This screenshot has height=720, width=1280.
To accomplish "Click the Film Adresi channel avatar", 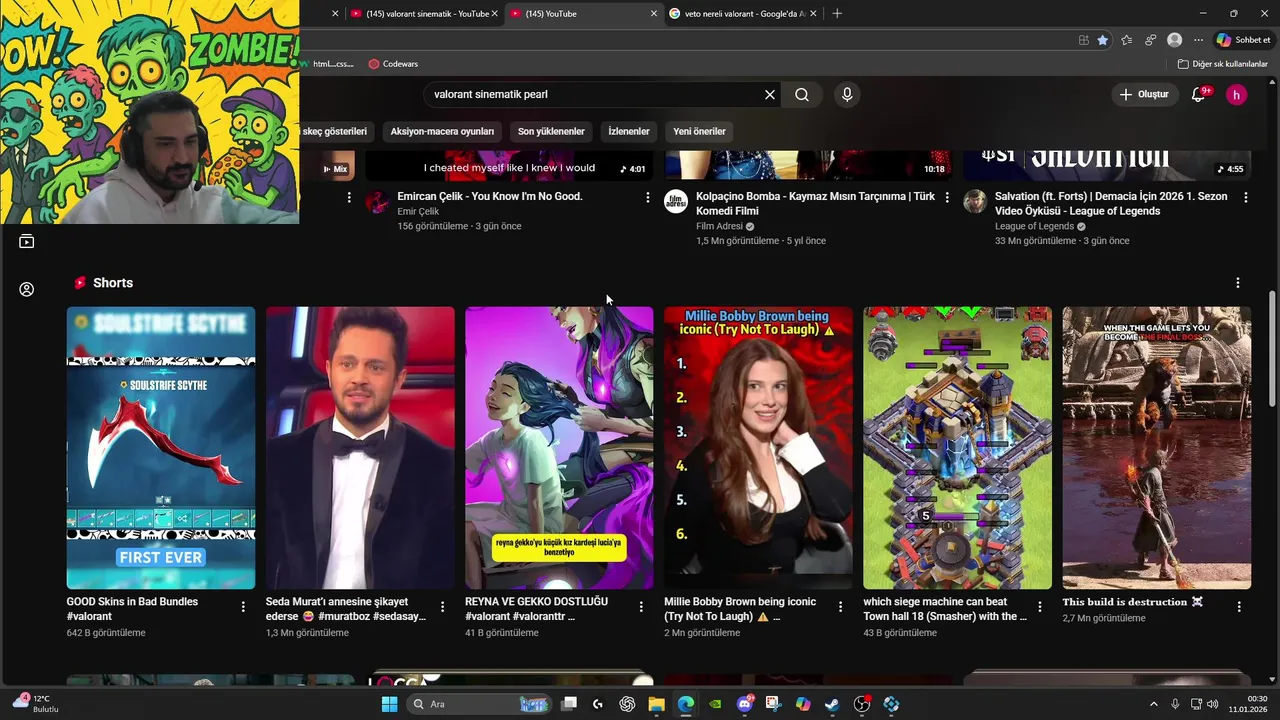I will [x=676, y=202].
